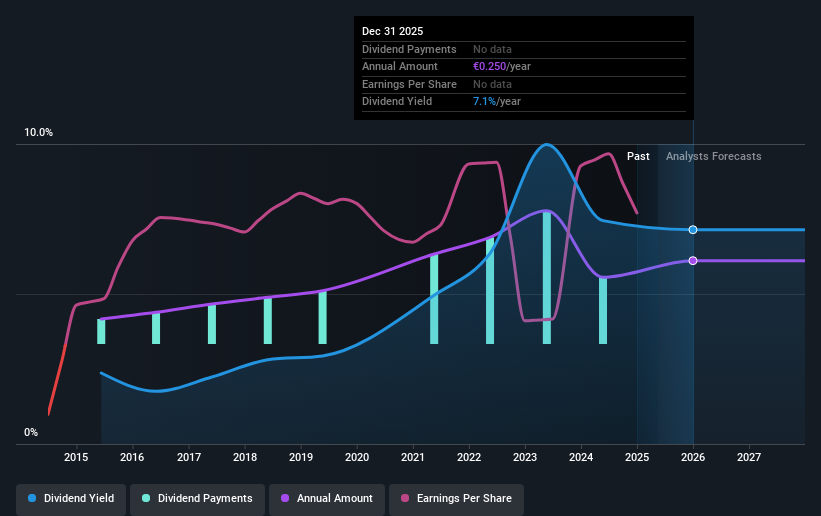Click the tooltip Dividend Payments row label
This screenshot has height=516, width=821.
409,49
